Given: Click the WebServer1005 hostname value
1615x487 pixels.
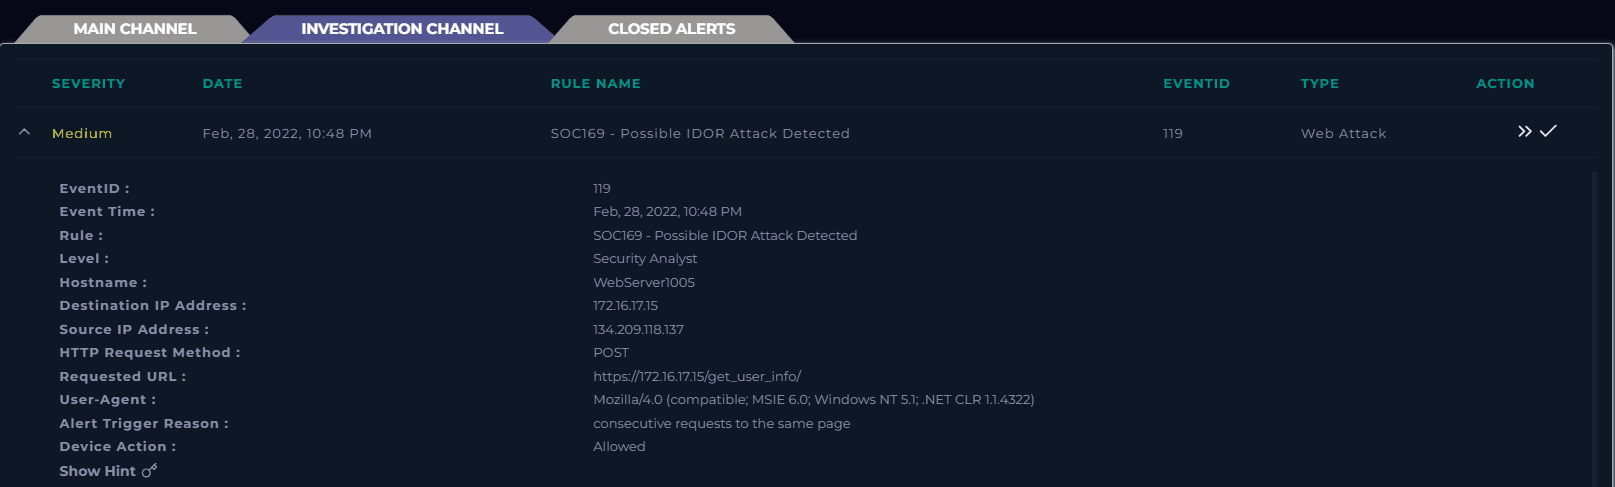Looking at the screenshot, I should click(x=643, y=283).
